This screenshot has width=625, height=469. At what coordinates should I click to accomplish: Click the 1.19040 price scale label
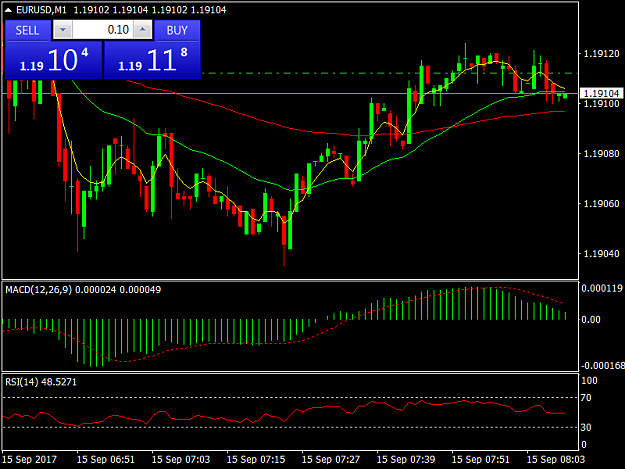[x=601, y=254]
